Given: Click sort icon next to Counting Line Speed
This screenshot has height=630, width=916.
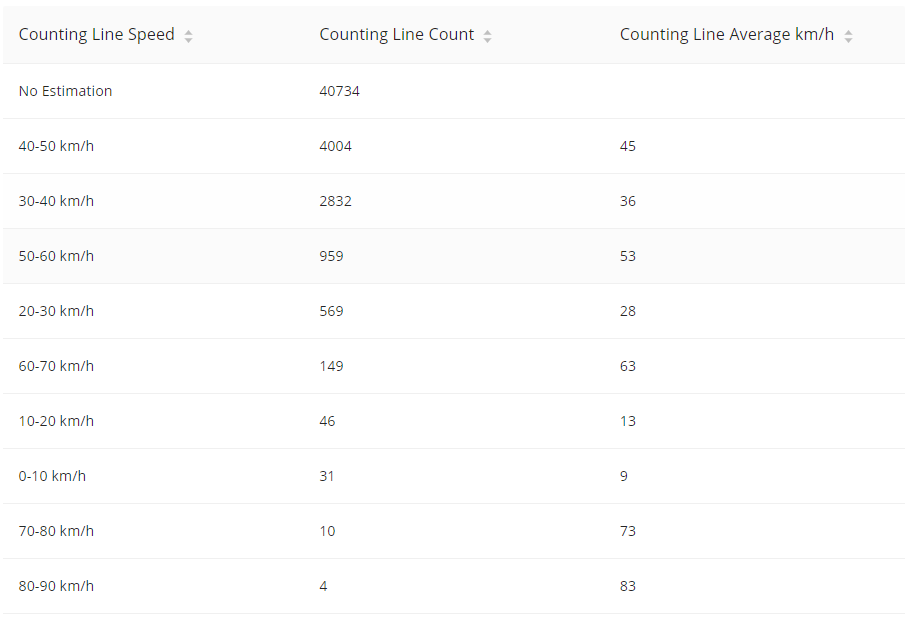Looking at the screenshot, I should 188,36.
